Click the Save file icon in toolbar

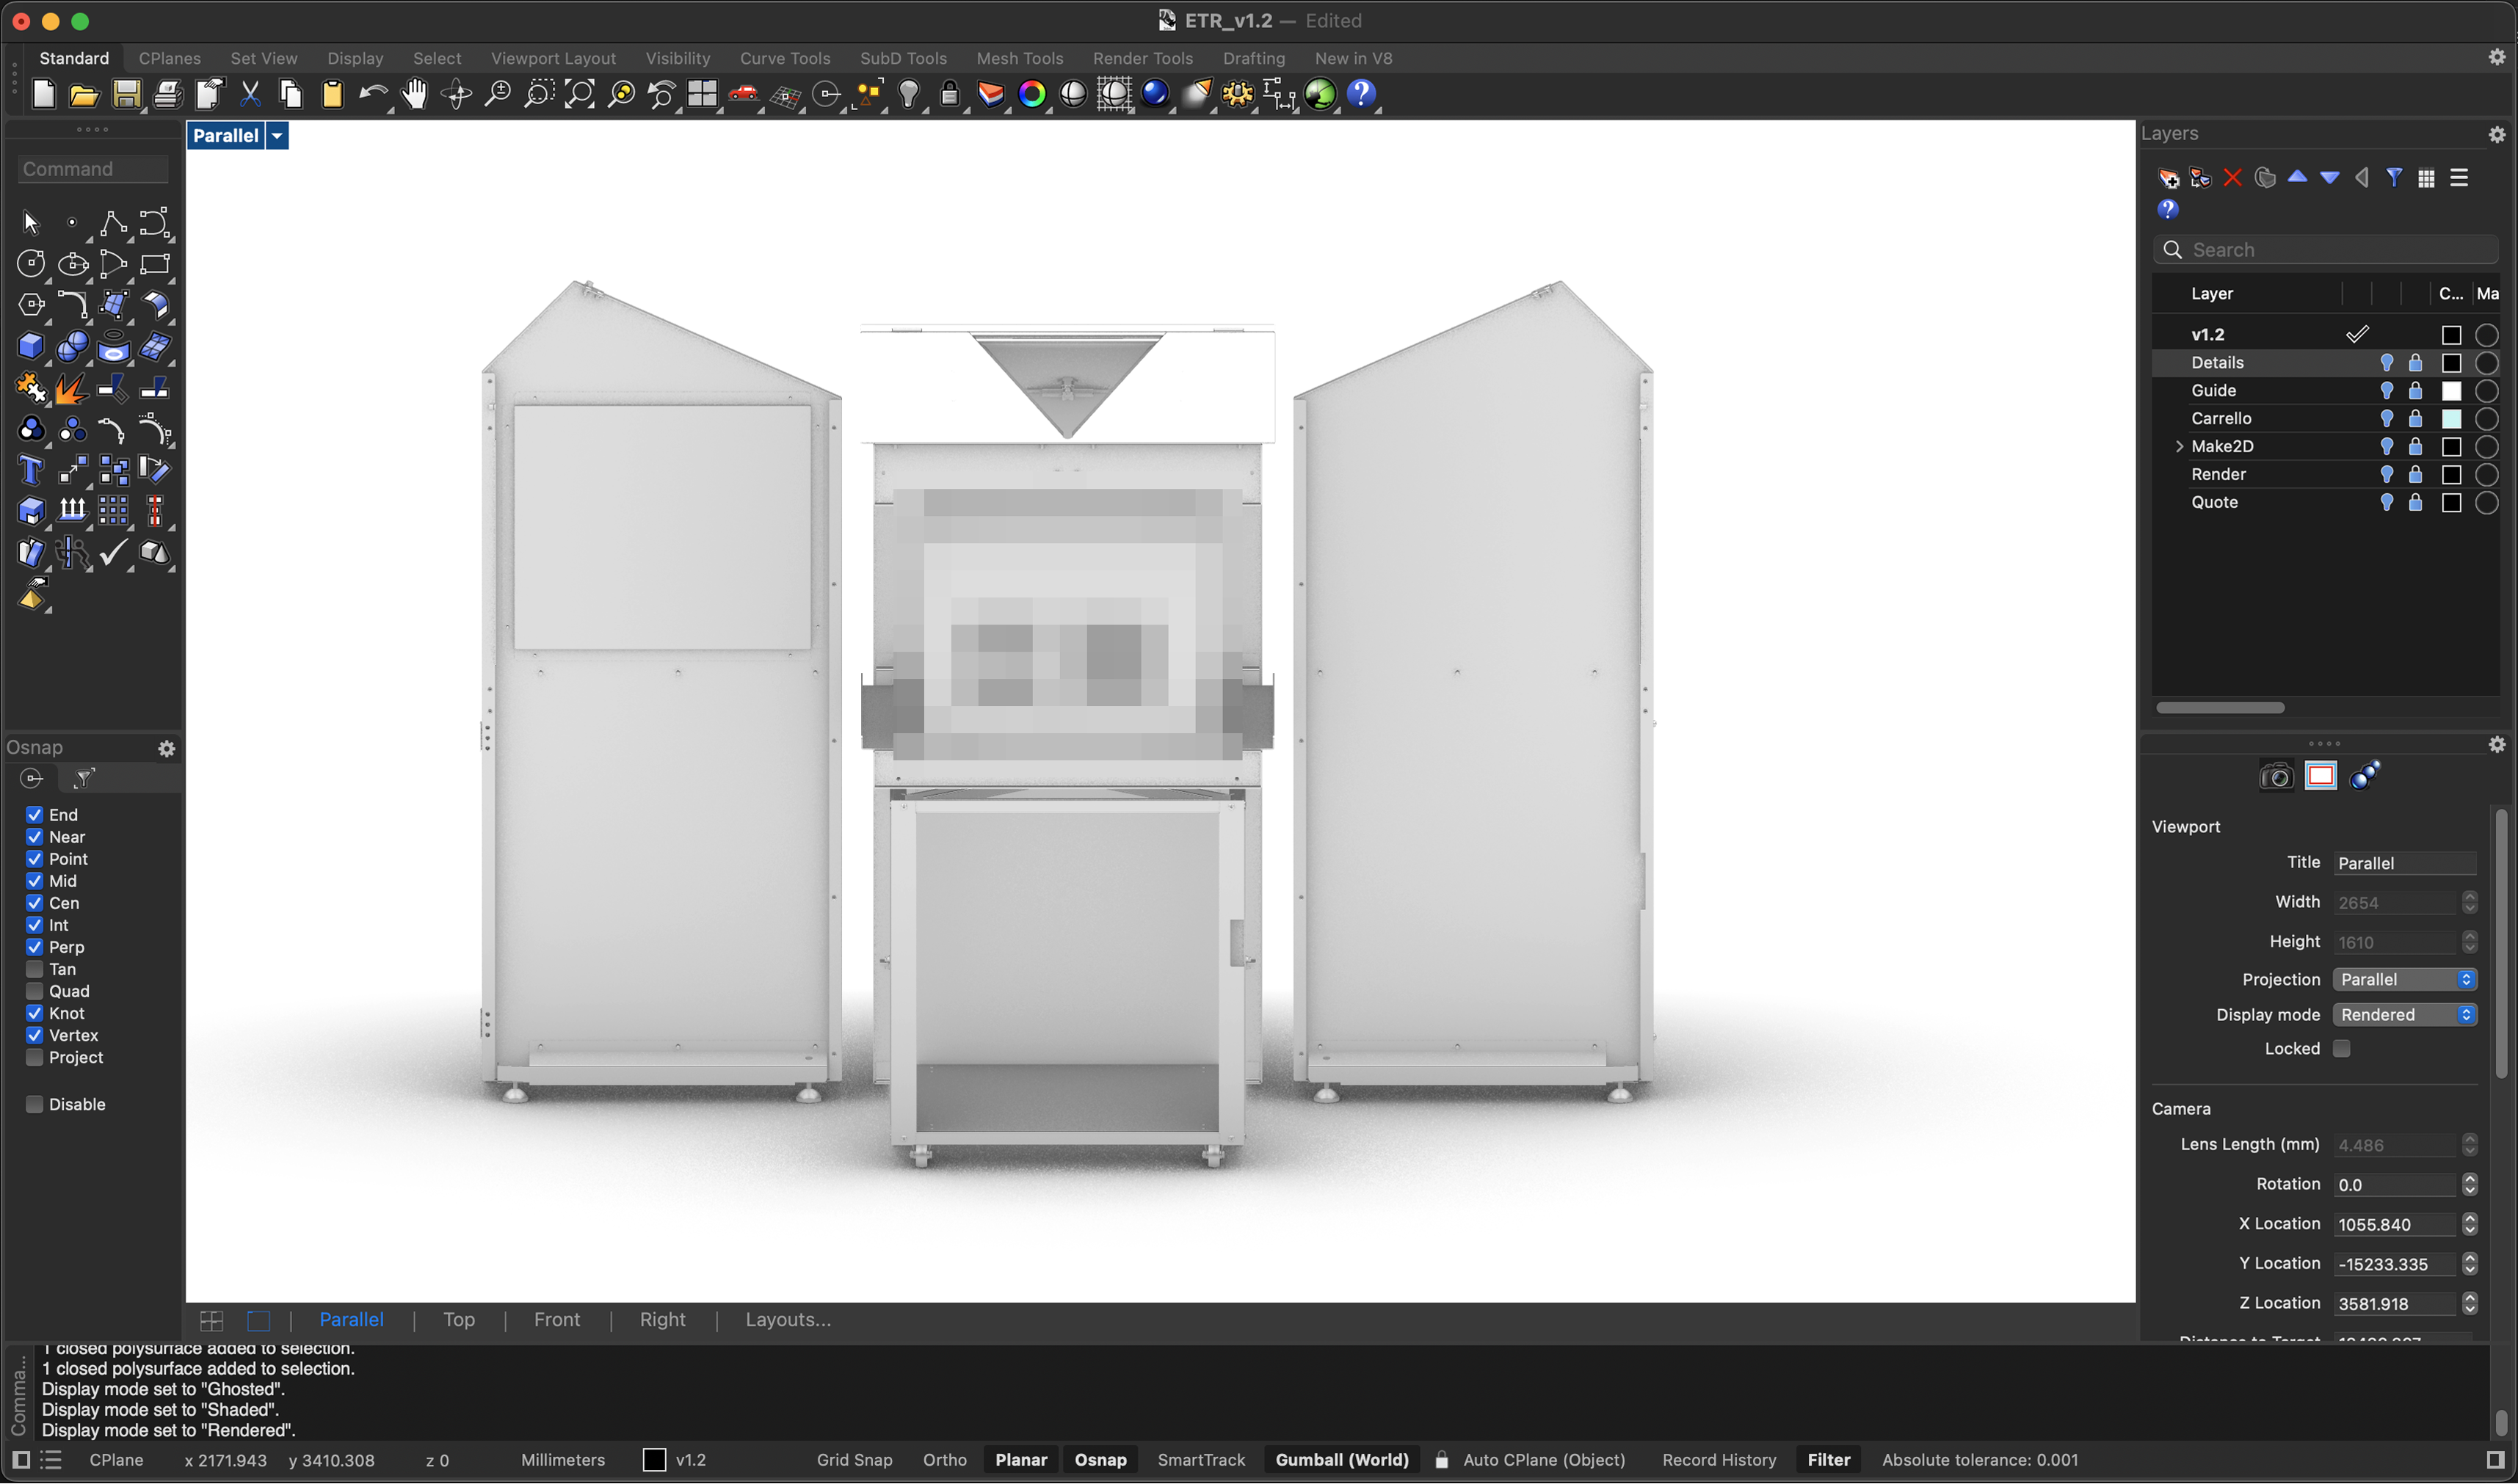[126, 94]
